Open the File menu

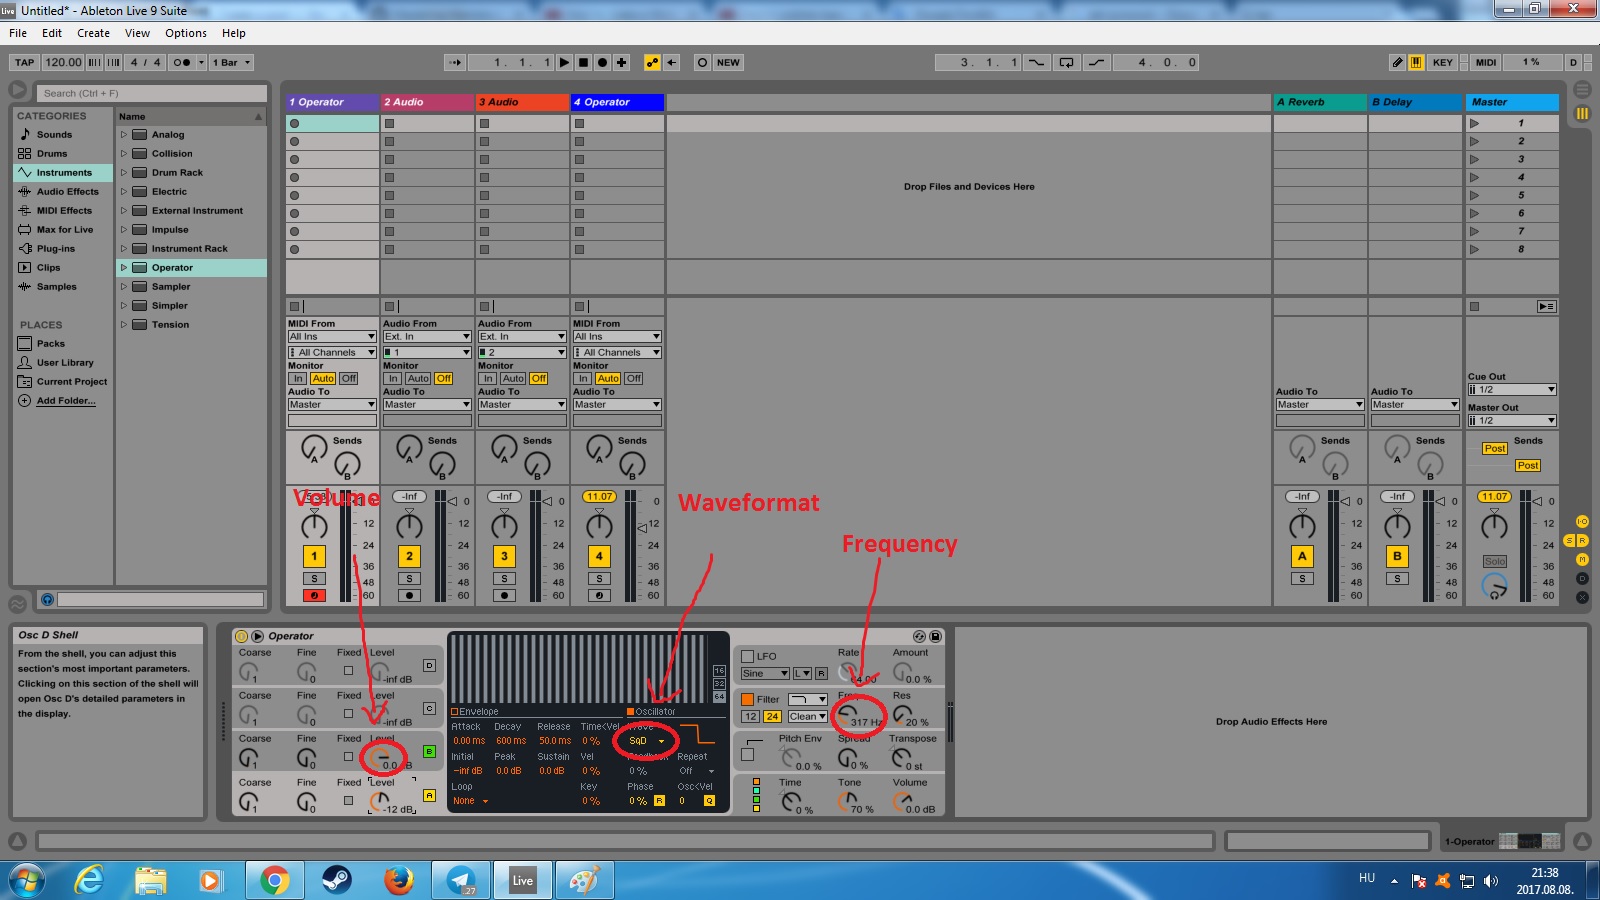click(18, 33)
